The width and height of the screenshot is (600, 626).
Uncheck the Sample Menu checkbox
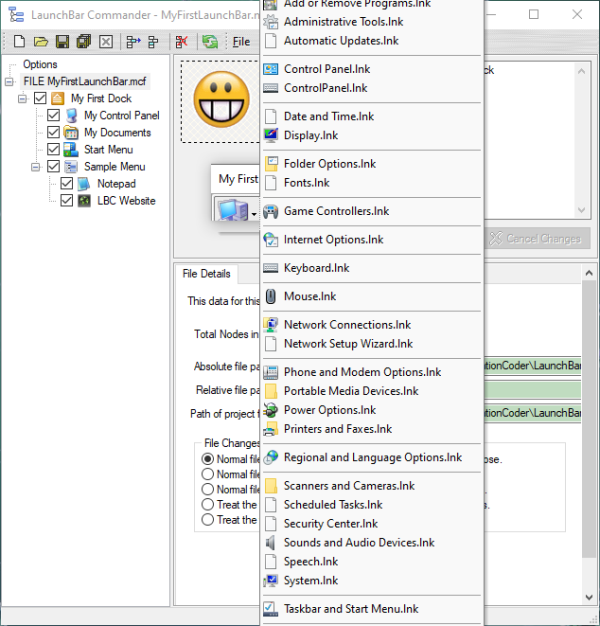[53, 166]
